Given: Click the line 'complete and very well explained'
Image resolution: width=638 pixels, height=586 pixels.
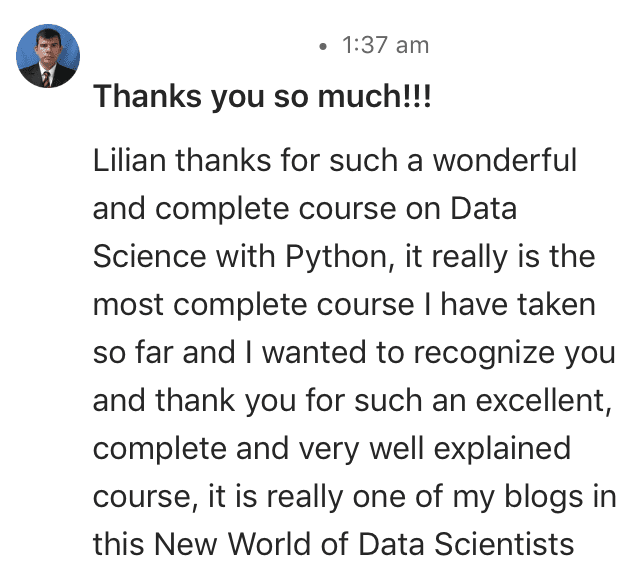Looking at the screenshot, I should point(332,449).
